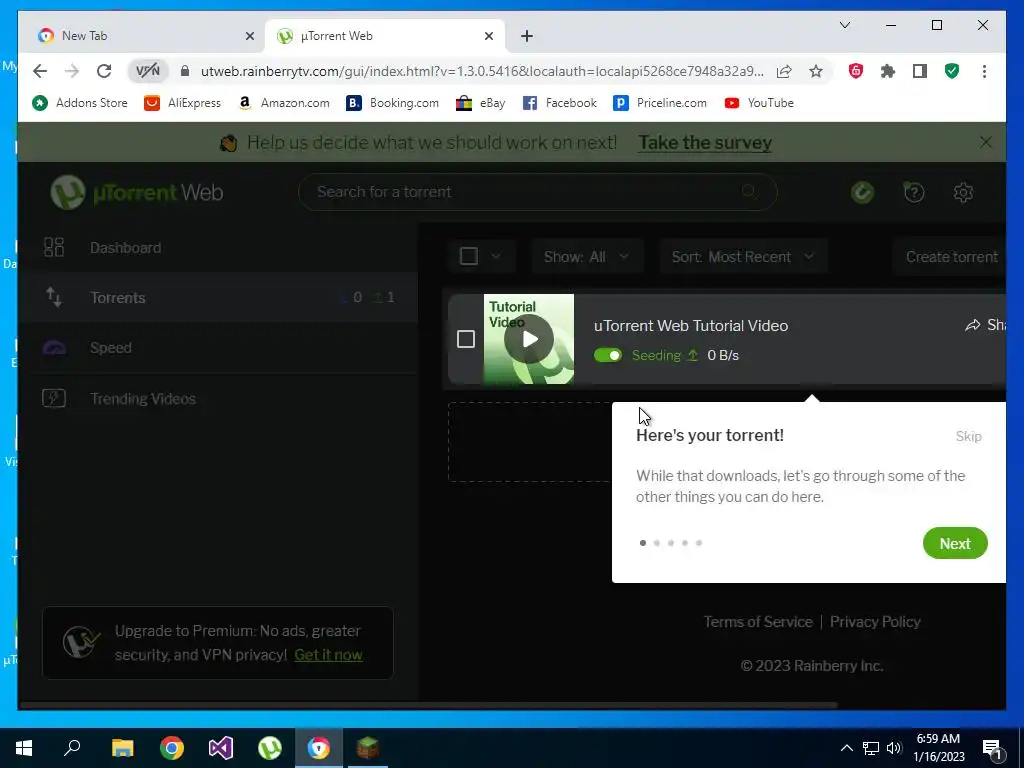Image resolution: width=1024 pixels, height=768 pixels.
Task: Click the green security shield icon in toolbar
Action: click(x=952, y=71)
